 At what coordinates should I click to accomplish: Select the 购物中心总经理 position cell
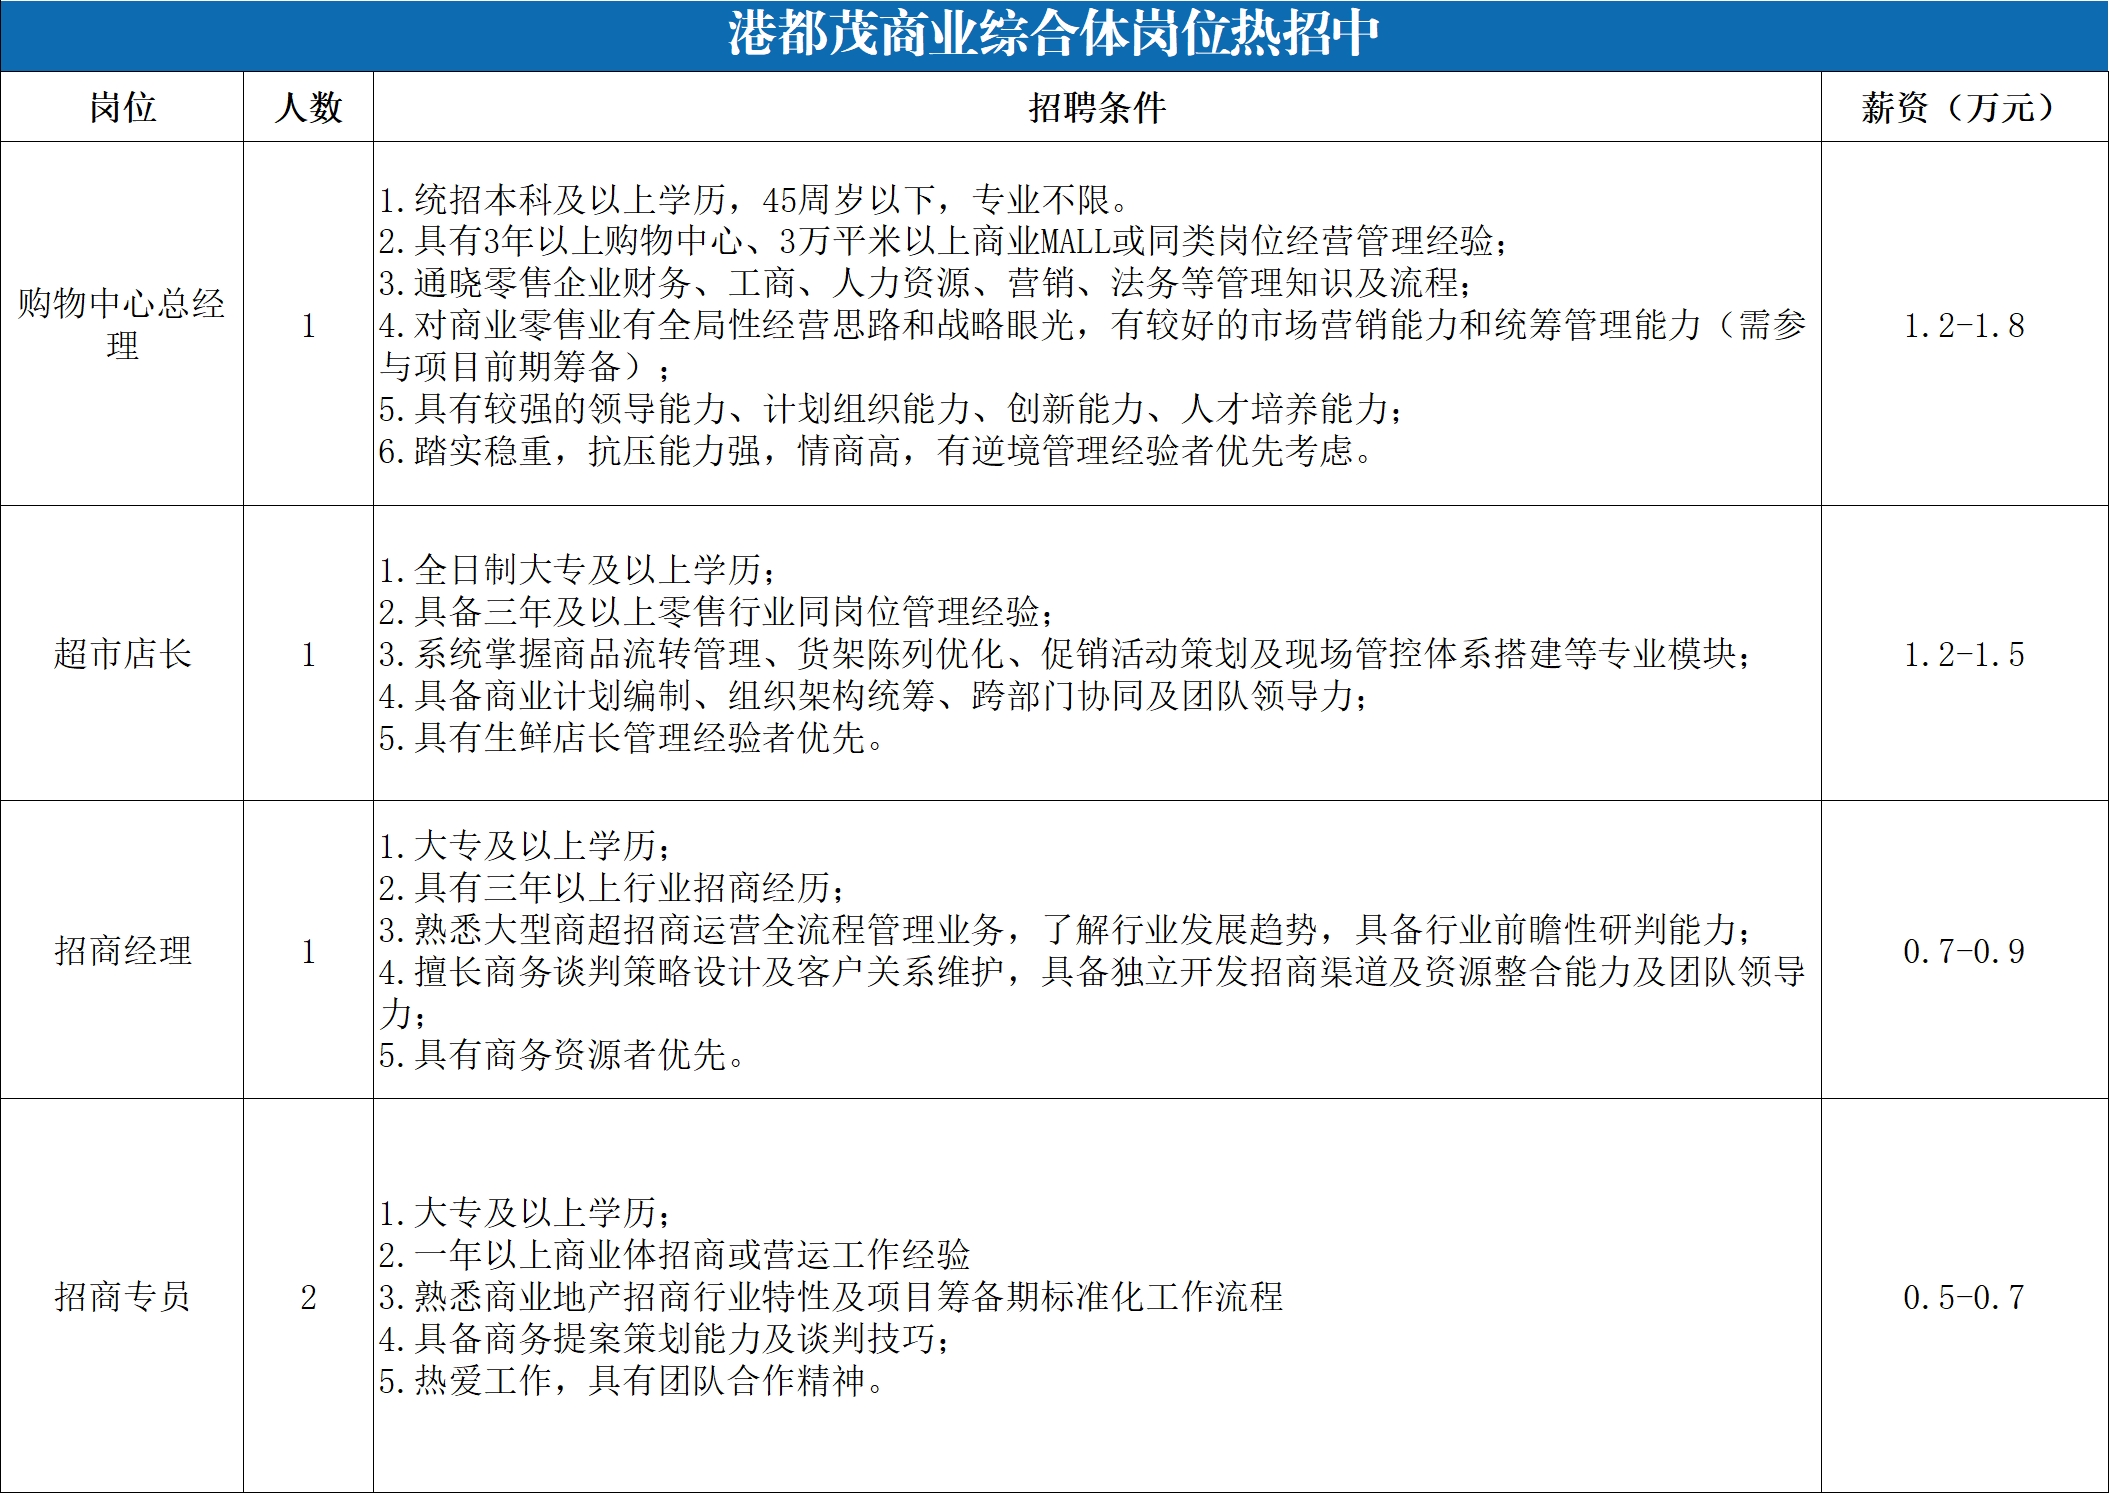coord(122,324)
